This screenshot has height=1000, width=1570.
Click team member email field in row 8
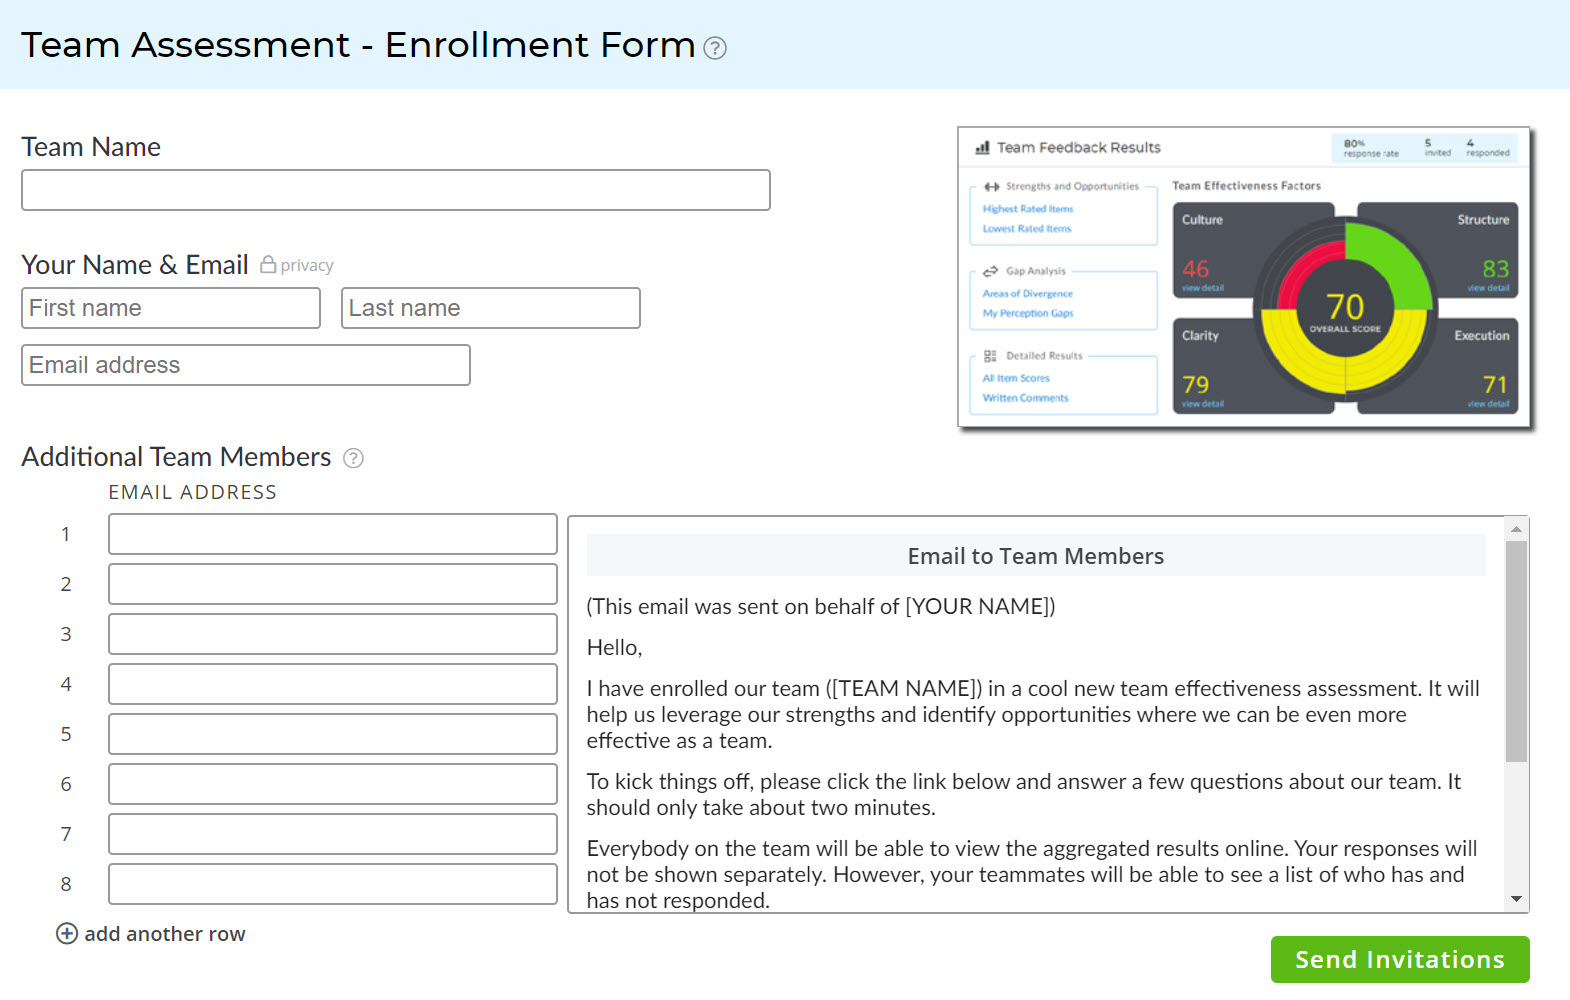tap(333, 884)
